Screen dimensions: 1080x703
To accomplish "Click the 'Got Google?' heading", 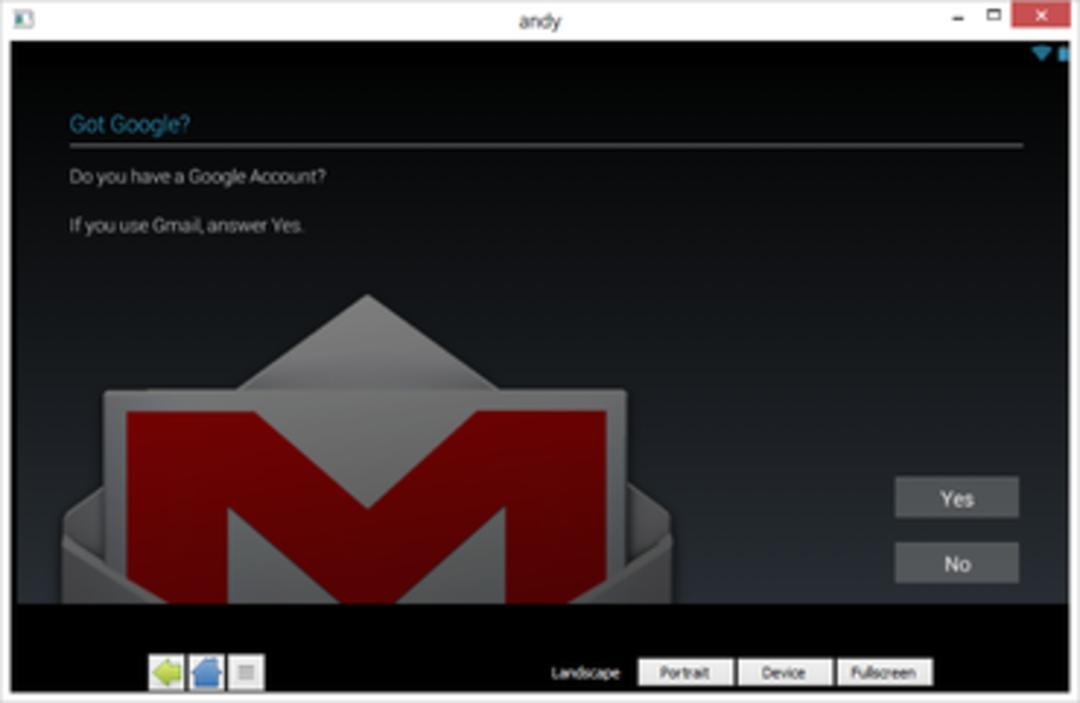I will click(x=129, y=124).
